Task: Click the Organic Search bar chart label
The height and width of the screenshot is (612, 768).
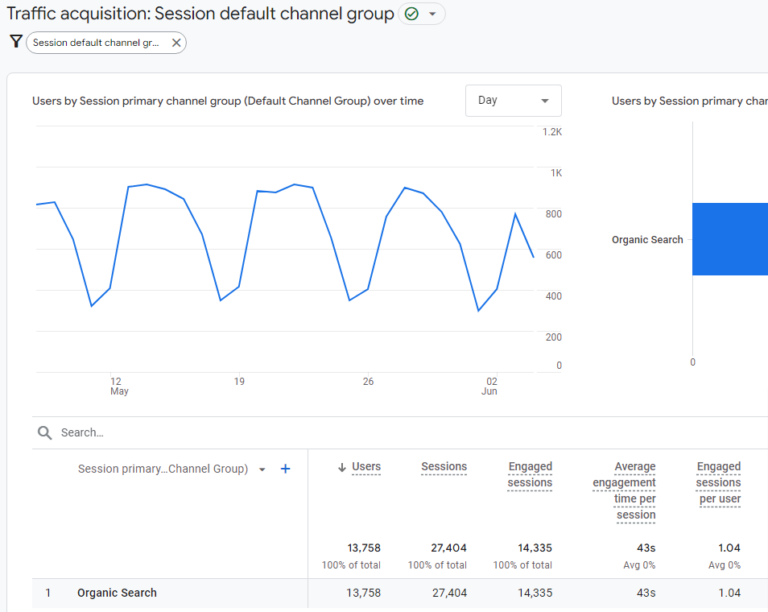Action: [x=647, y=240]
